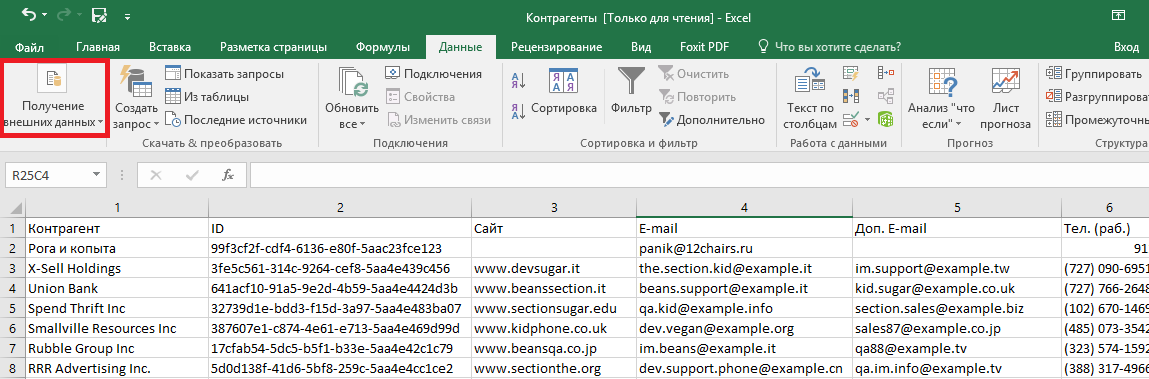
Task: Click the green Manage Data Model icon
Action: (886, 119)
